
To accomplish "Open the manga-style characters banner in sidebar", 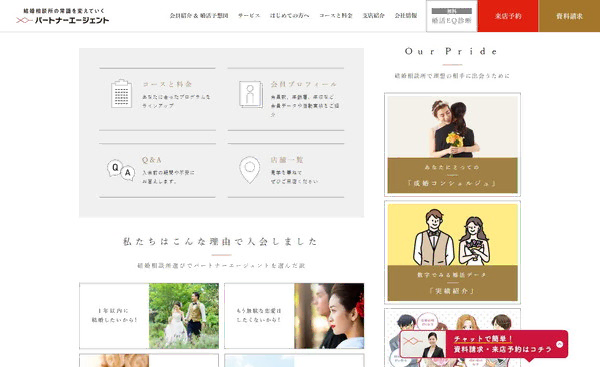I will pos(452,338).
